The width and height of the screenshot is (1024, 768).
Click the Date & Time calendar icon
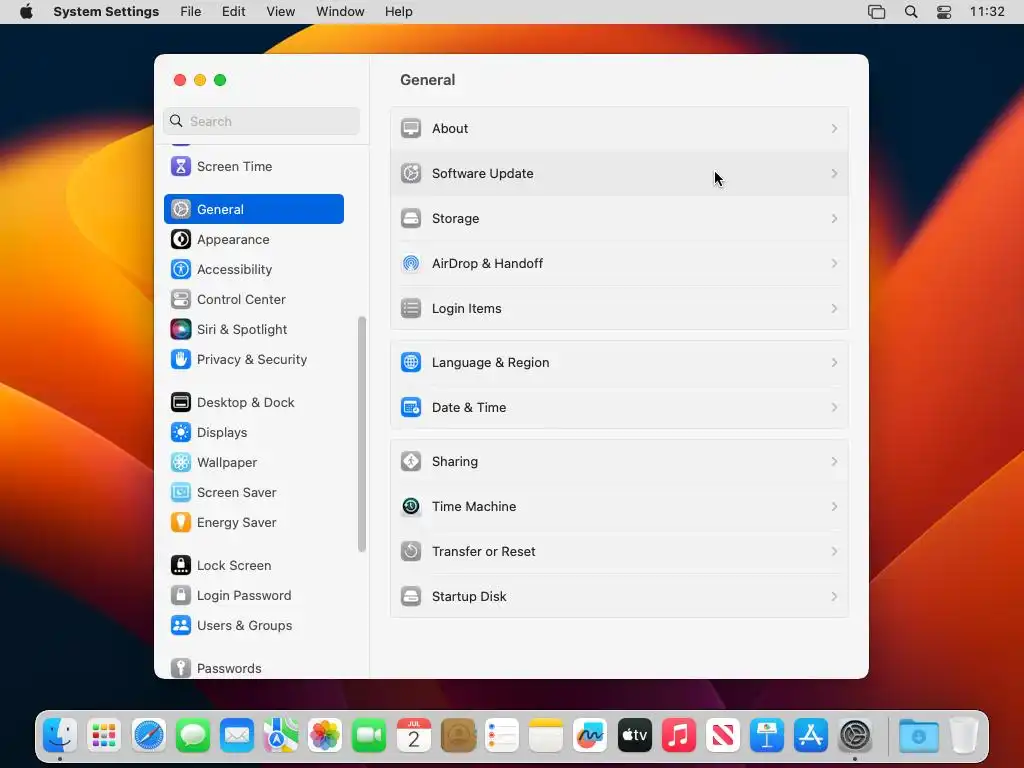(411, 408)
